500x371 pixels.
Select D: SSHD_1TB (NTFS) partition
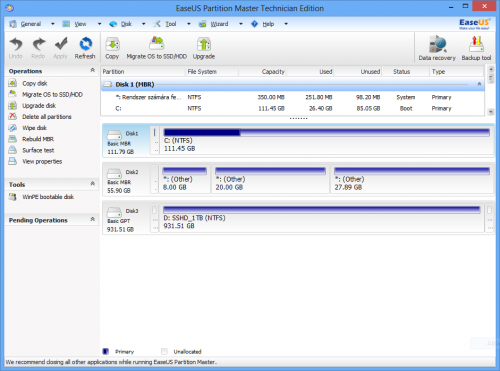[x=322, y=218]
